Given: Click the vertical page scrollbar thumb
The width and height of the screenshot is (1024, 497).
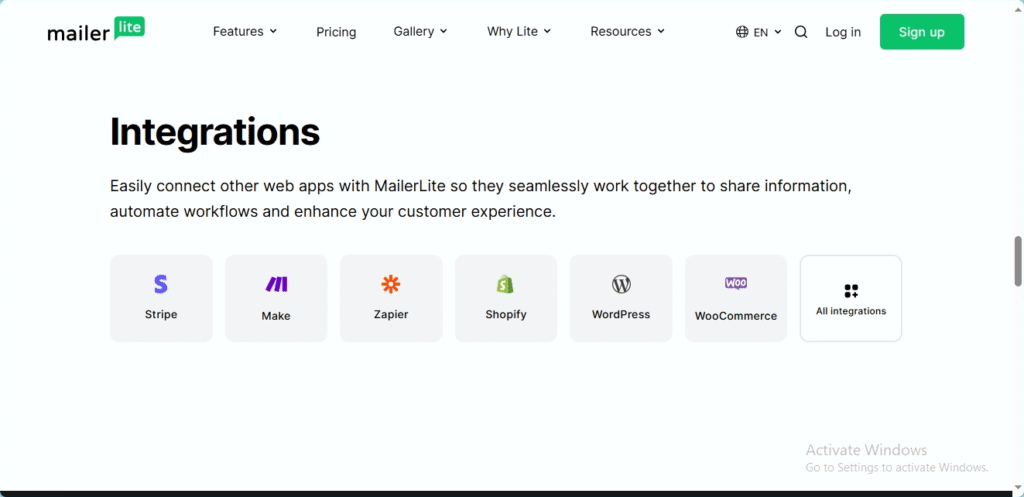Looking at the screenshot, I should (x=1017, y=261).
